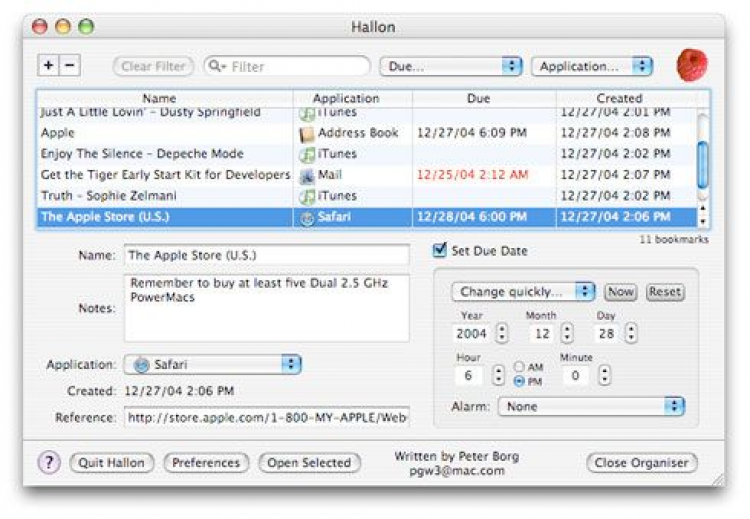Click the Month field showing 12
750x519 pixels.
[542, 333]
